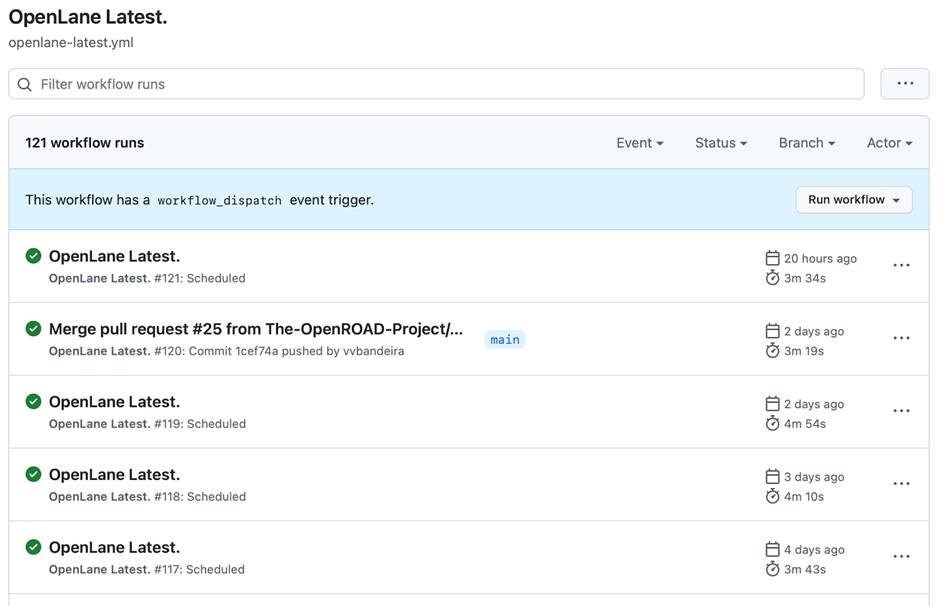Open the kebab menu for run #119
The image size is (940, 606).
point(901,411)
